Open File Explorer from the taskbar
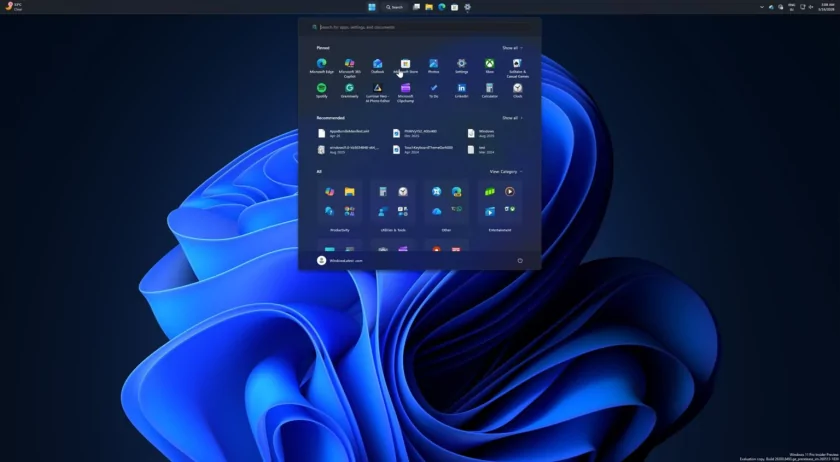The image size is (840, 462). pos(429,7)
